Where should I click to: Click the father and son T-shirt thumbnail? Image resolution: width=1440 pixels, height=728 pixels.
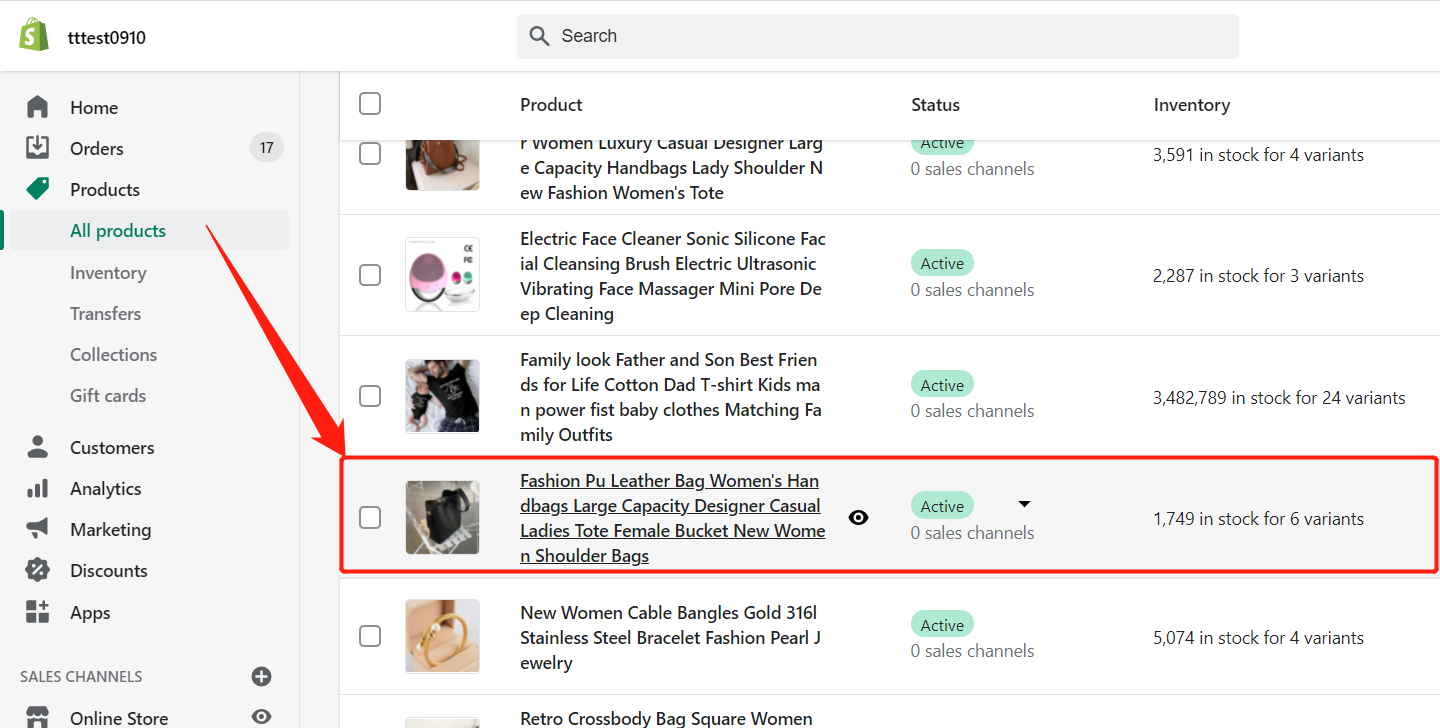tap(442, 396)
